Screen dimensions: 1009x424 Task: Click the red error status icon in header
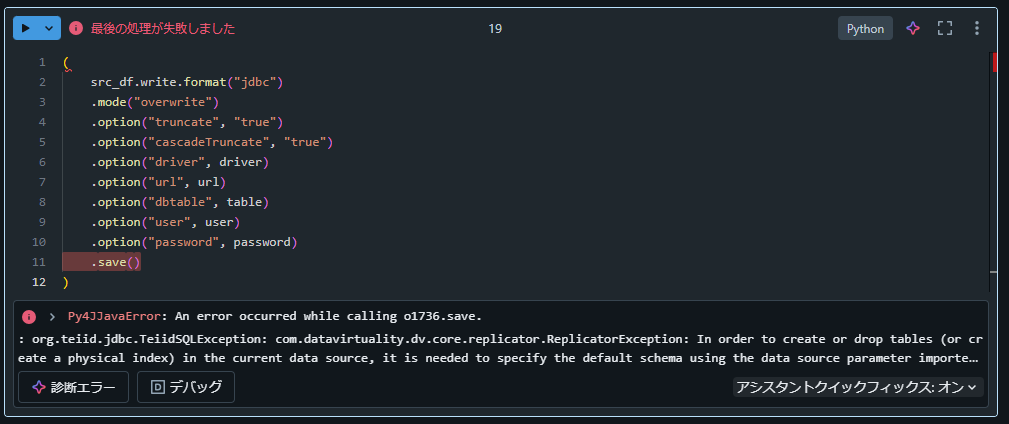tap(76, 28)
